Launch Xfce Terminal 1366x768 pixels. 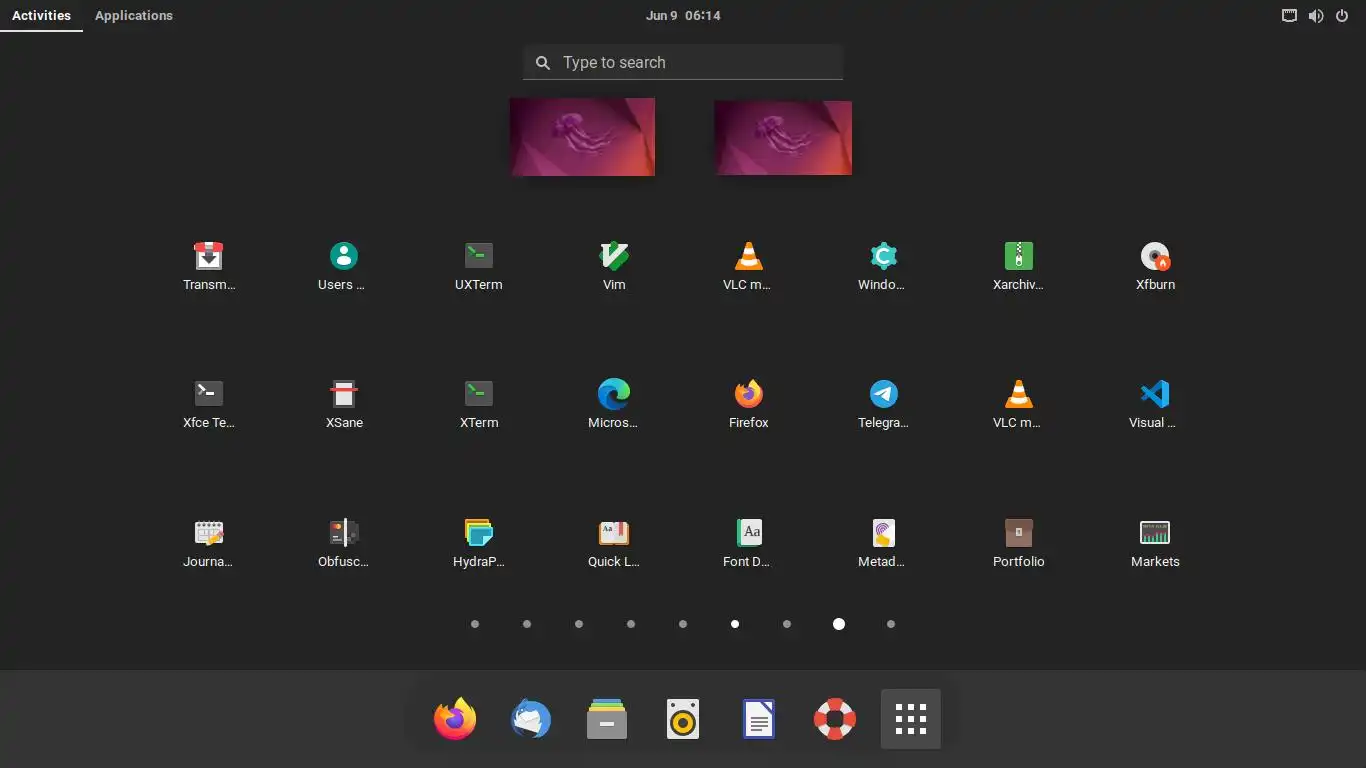tap(209, 403)
